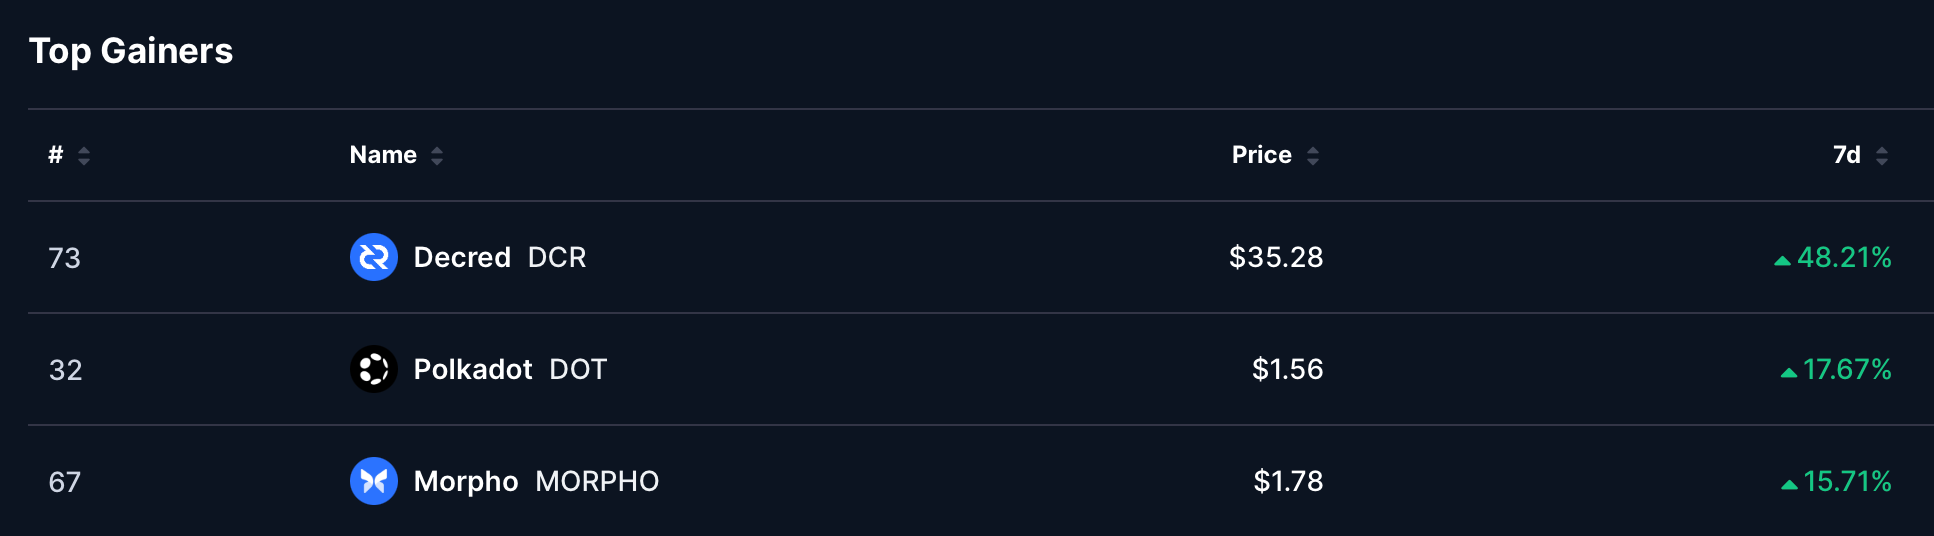Click rank number 67 for Morpho

coord(65,482)
